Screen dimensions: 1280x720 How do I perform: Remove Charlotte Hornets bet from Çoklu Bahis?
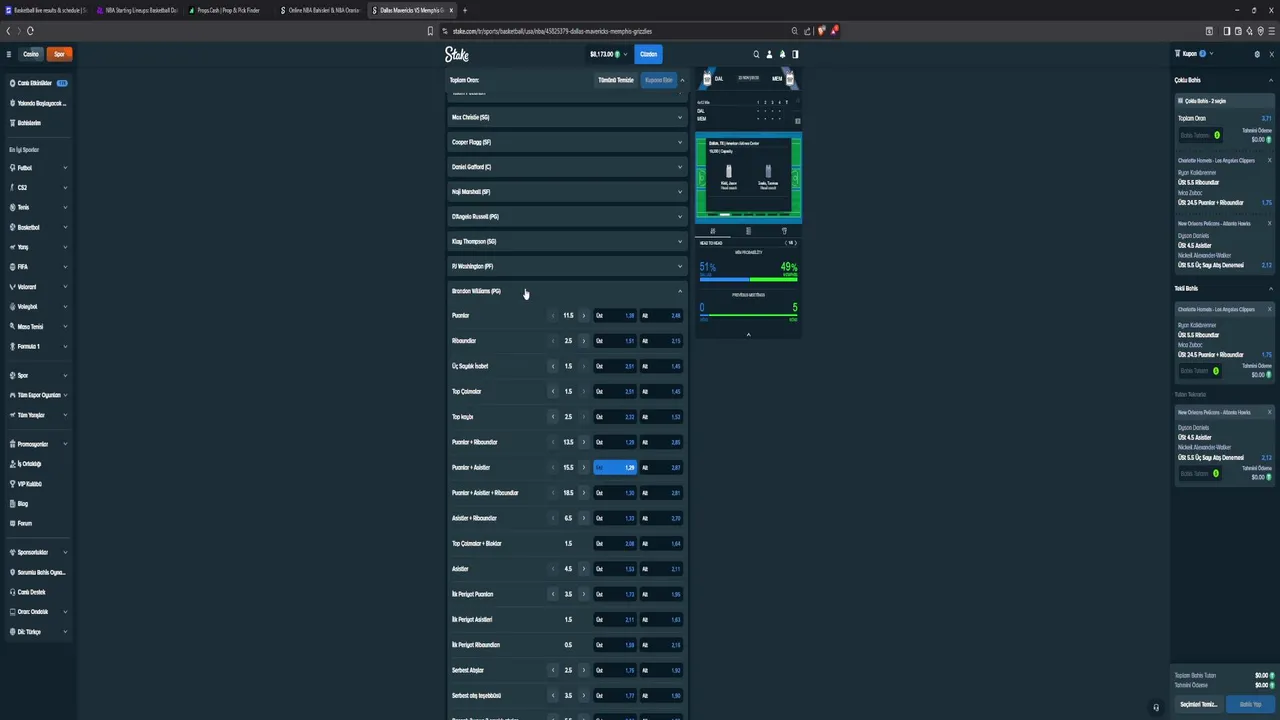1270,160
